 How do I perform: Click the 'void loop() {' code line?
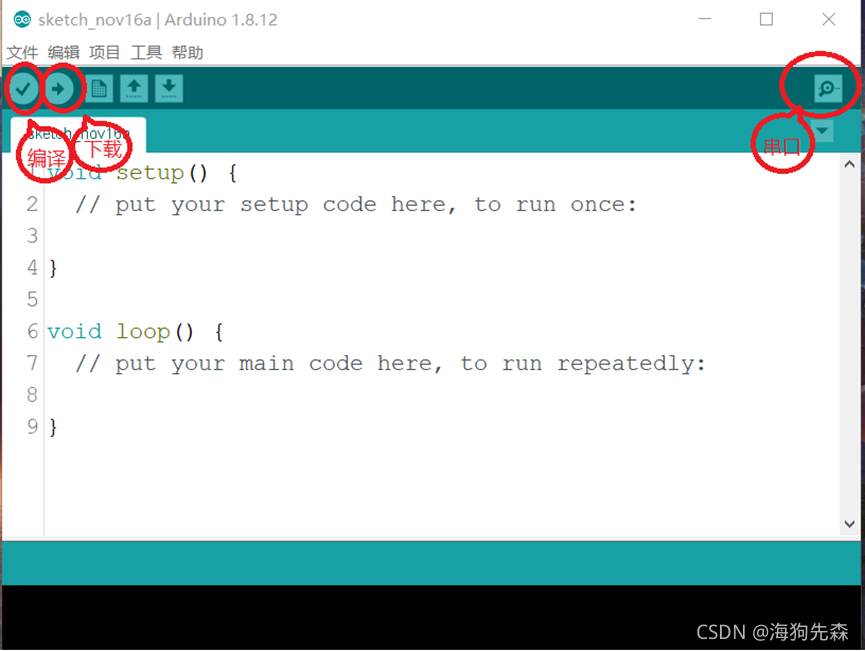click(x=135, y=332)
